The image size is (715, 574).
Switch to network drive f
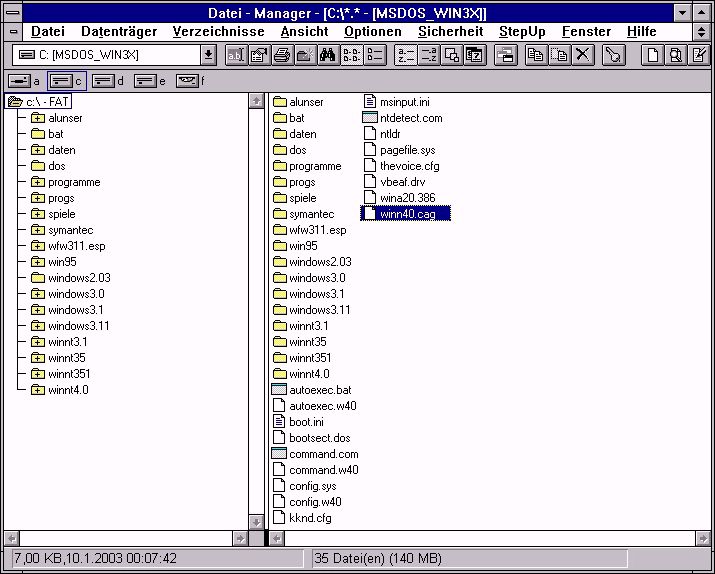point(188,80)
